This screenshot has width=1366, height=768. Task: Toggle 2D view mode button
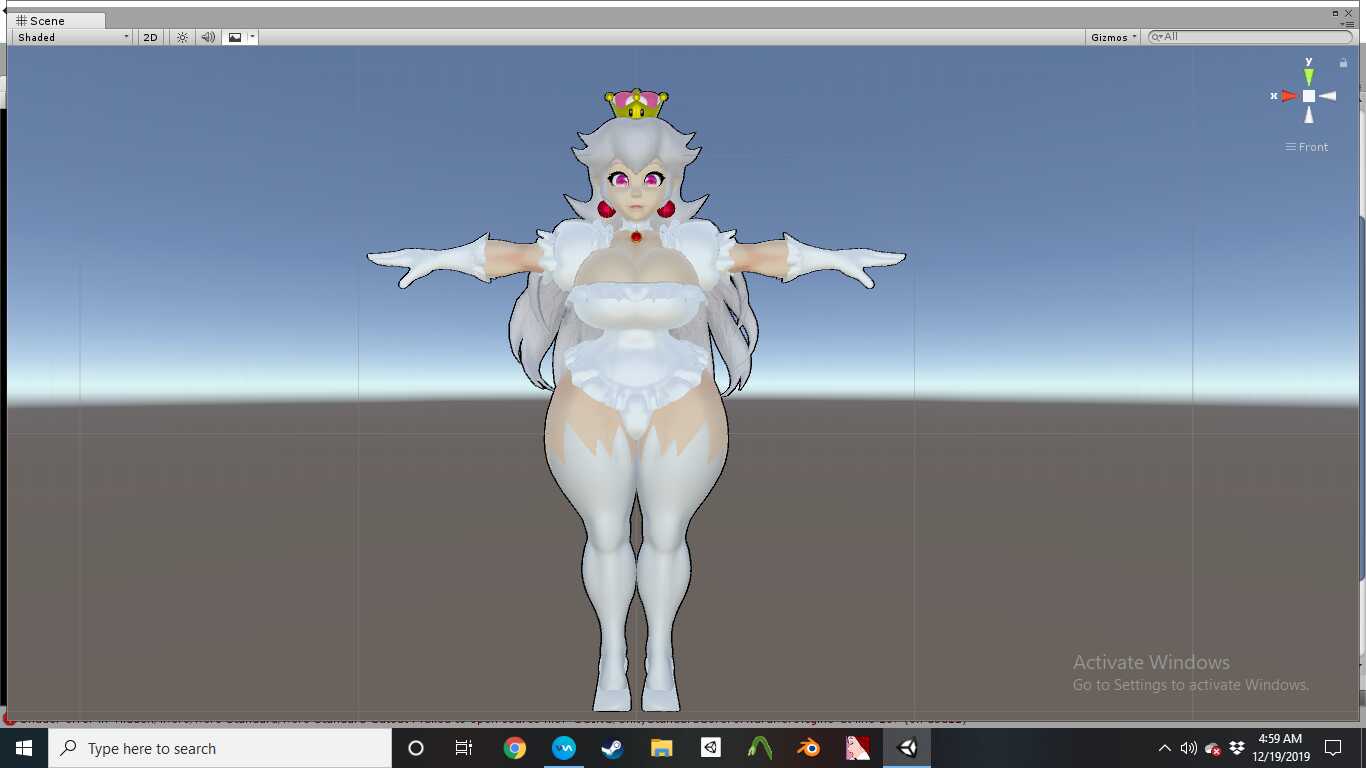(150, 37)
